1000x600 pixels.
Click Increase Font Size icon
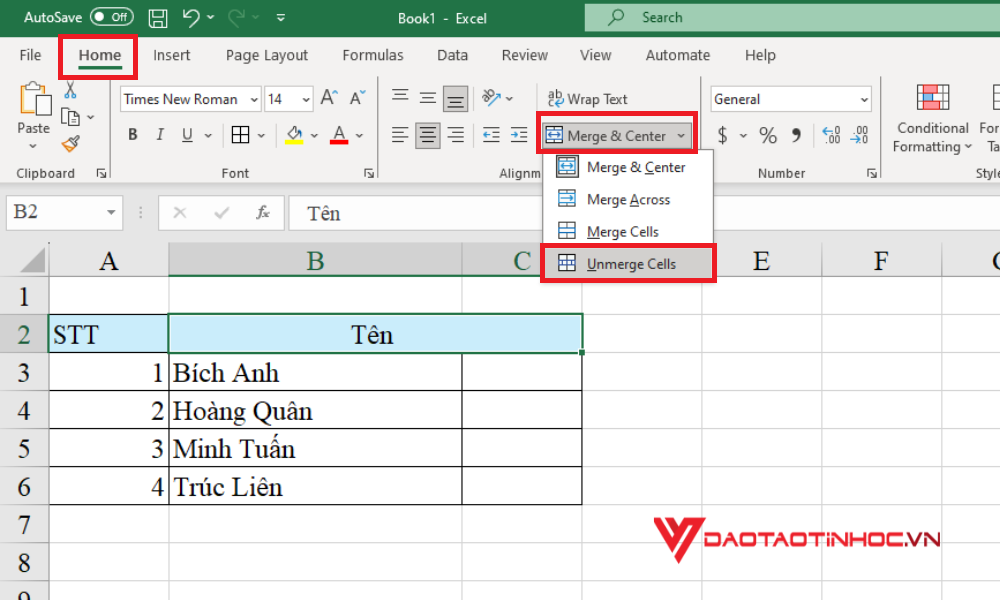329,98
